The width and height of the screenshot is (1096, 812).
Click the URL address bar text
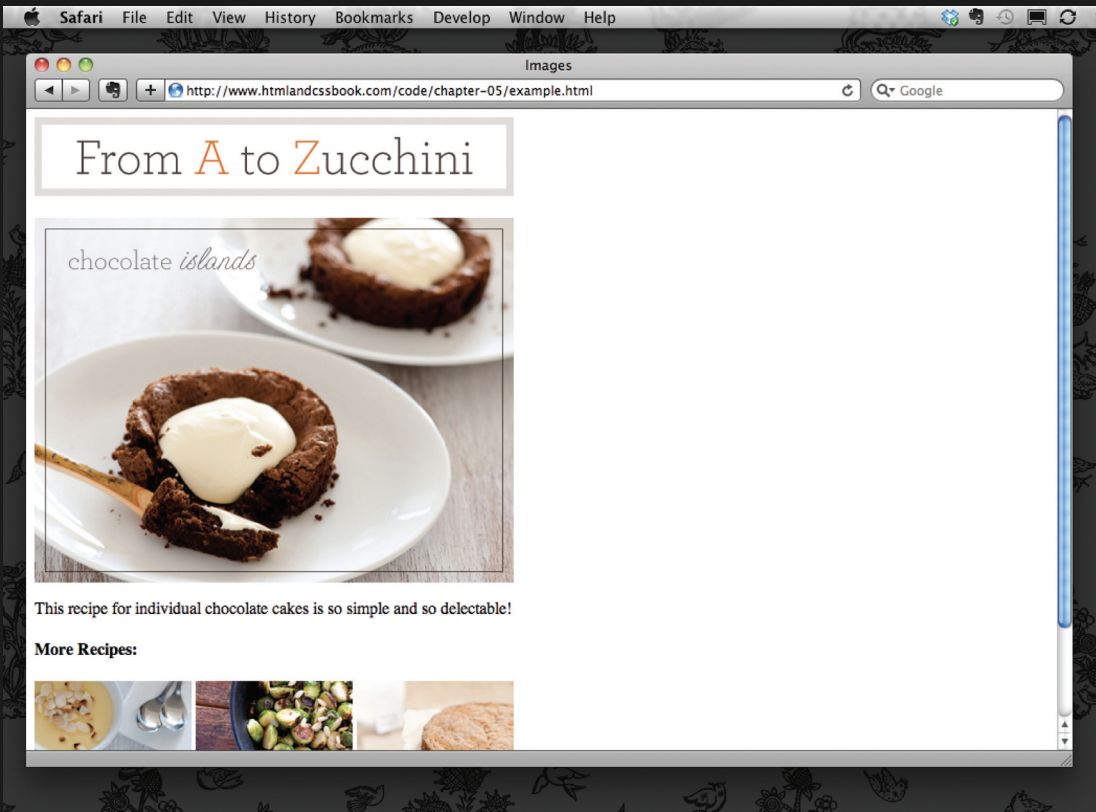point(390,91)
